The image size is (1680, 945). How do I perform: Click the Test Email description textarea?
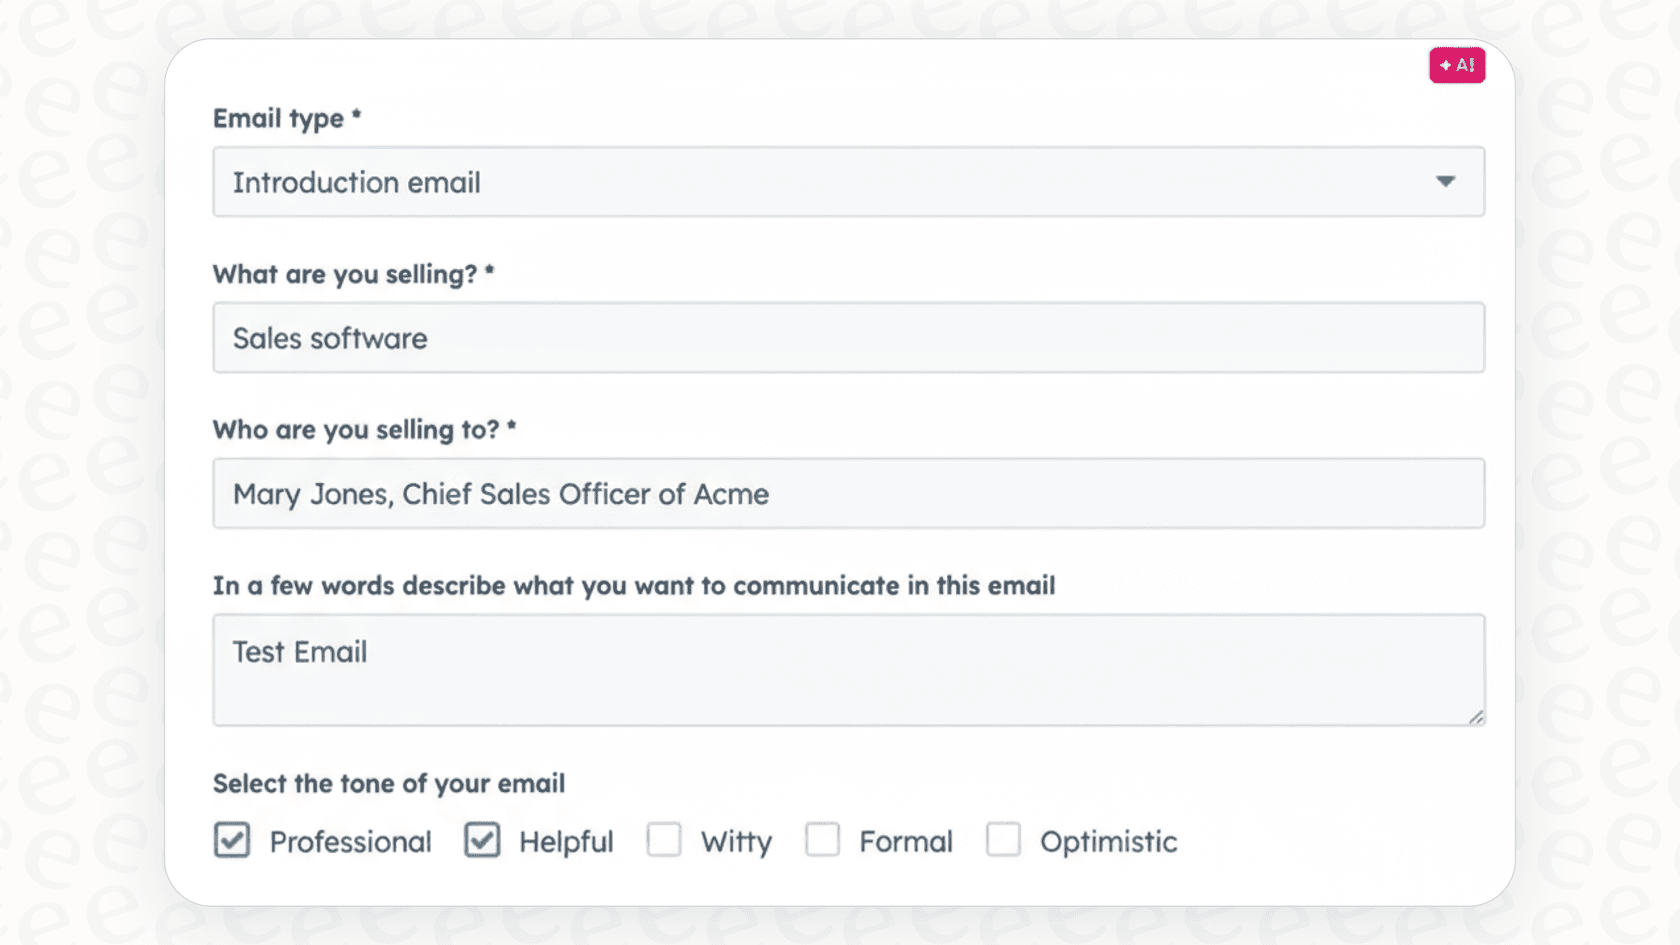point(848,668)
